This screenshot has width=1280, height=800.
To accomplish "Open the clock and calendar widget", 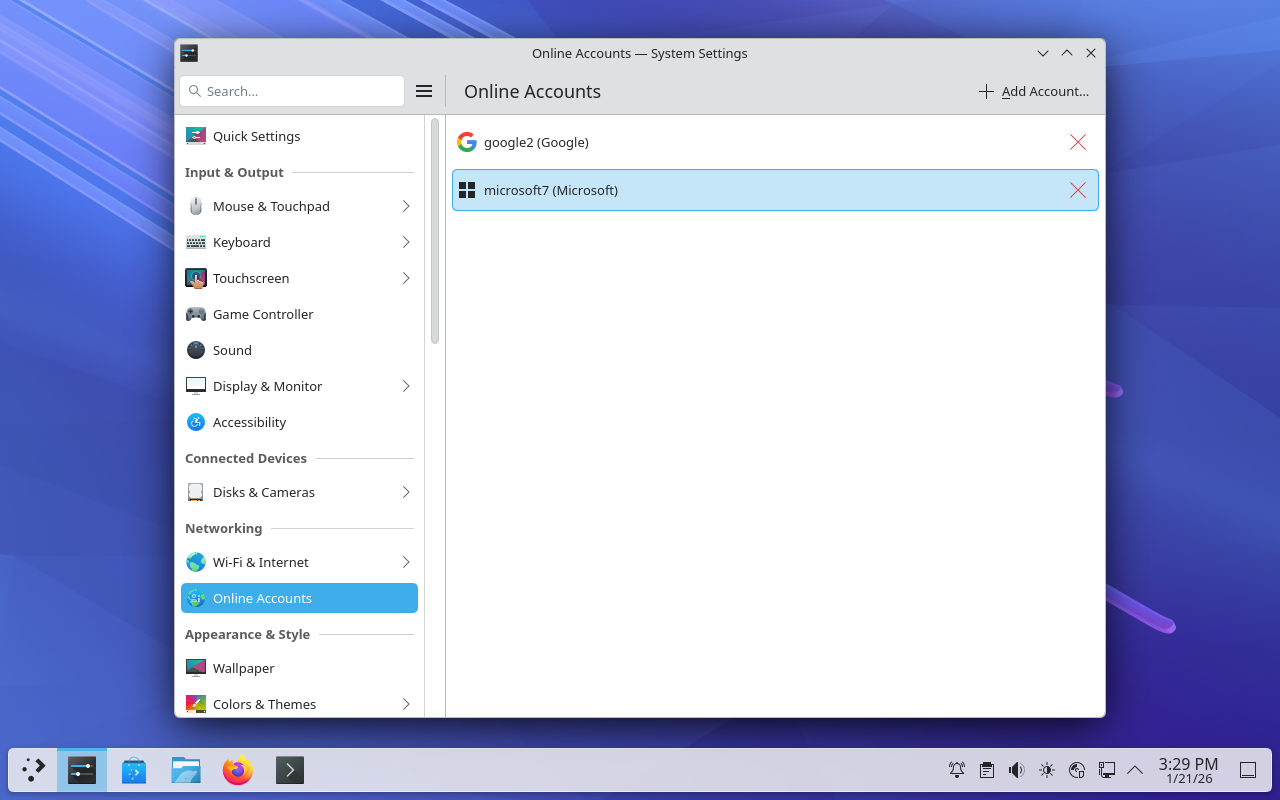I will tap(1188, 770).
